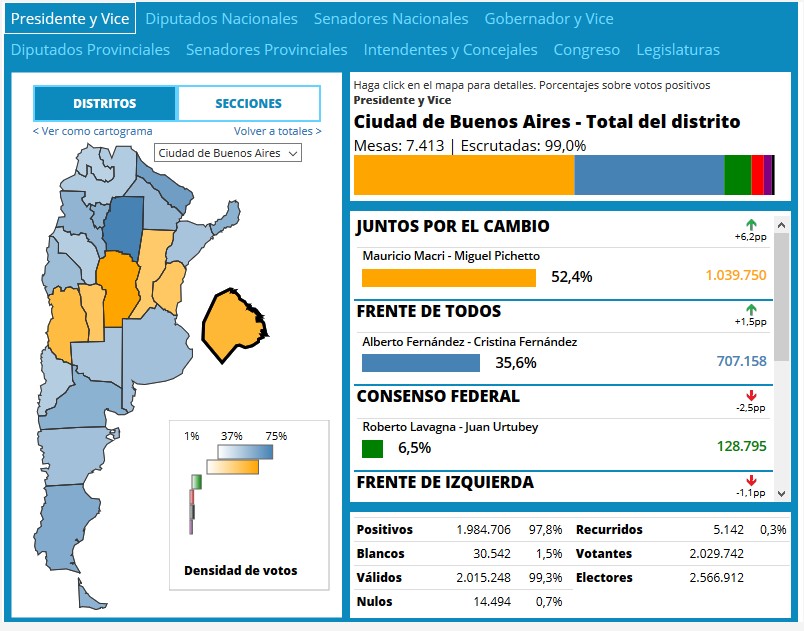804x631 pixels.
Task: Click the 'Ver como cartograma' link
Action: 93,131
